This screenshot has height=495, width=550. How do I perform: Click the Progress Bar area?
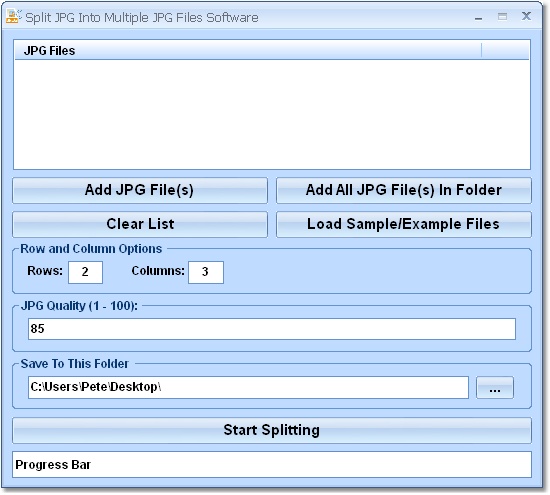272,465
